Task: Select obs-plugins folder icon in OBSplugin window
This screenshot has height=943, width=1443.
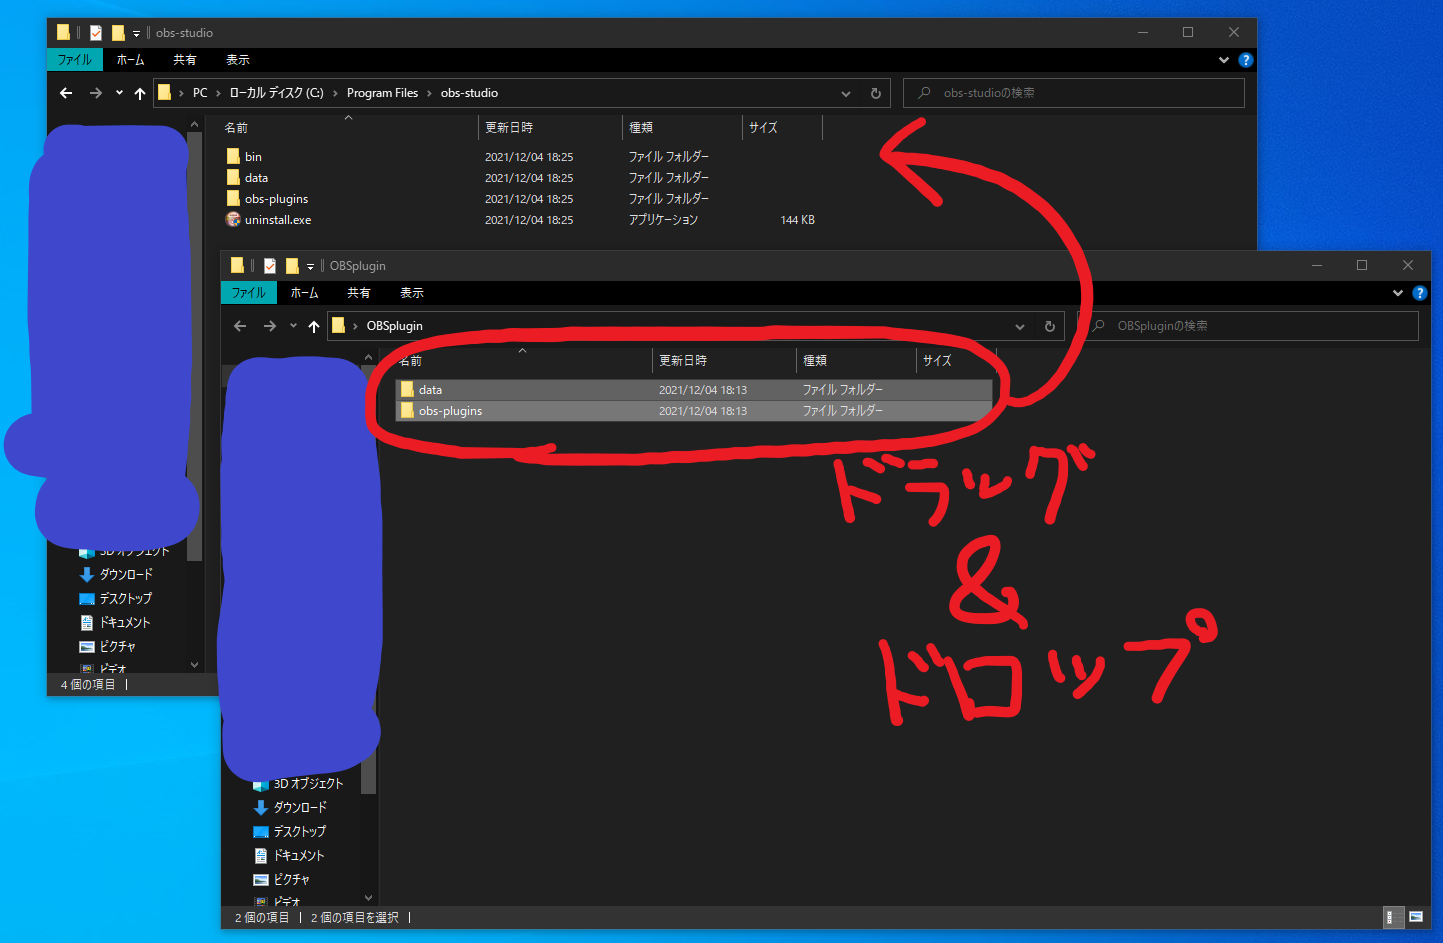Action: [407, 411]
